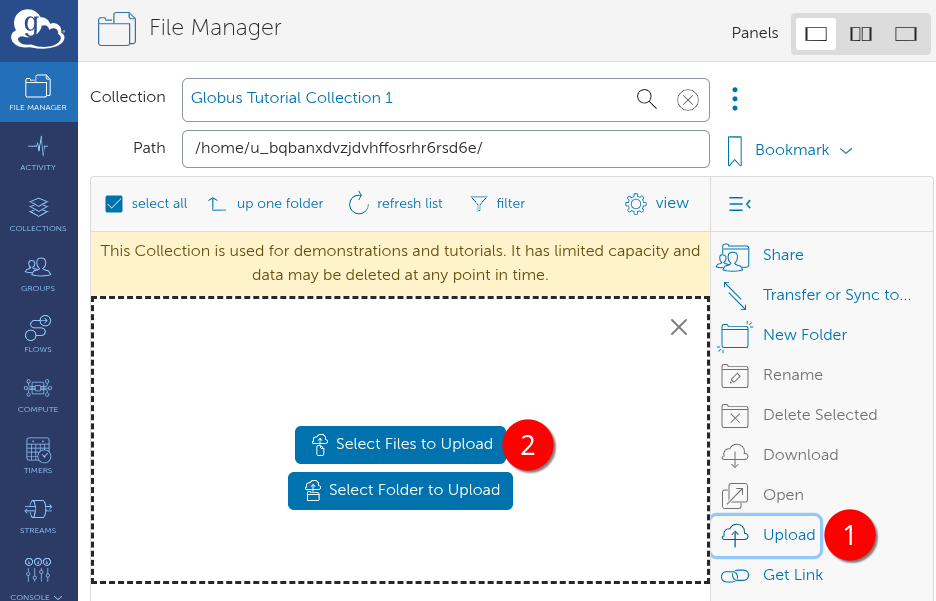Image resolution: width=936 pixels, height=601 pixels.
Task: Open the Activity page in sidebar
Action: [x=38, y=153]
